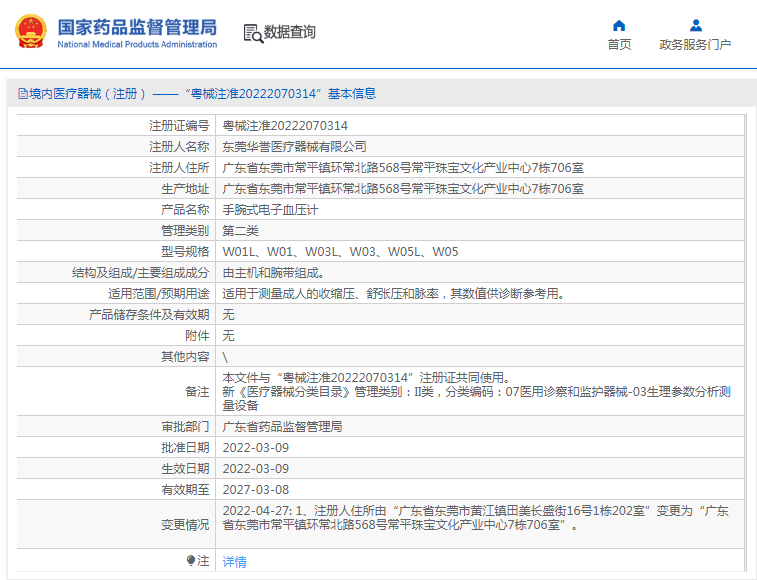Screen dimensions: 757x580
Task: Click the 其他内容 row label
Action: (x=185, y=357)
